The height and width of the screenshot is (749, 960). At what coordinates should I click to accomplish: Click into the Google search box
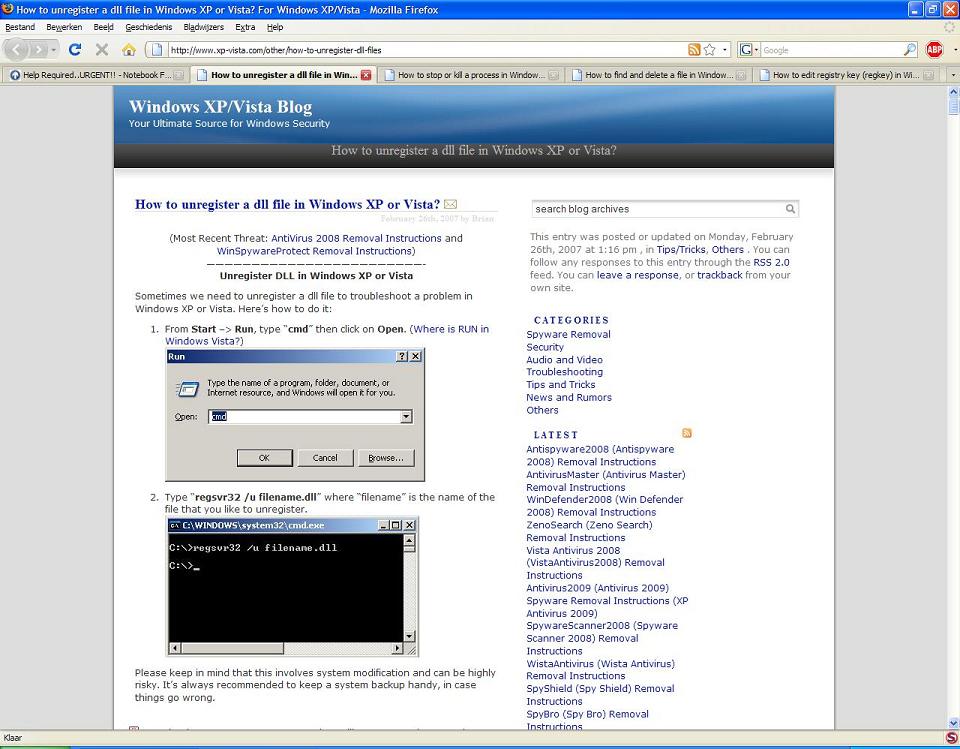831,50
